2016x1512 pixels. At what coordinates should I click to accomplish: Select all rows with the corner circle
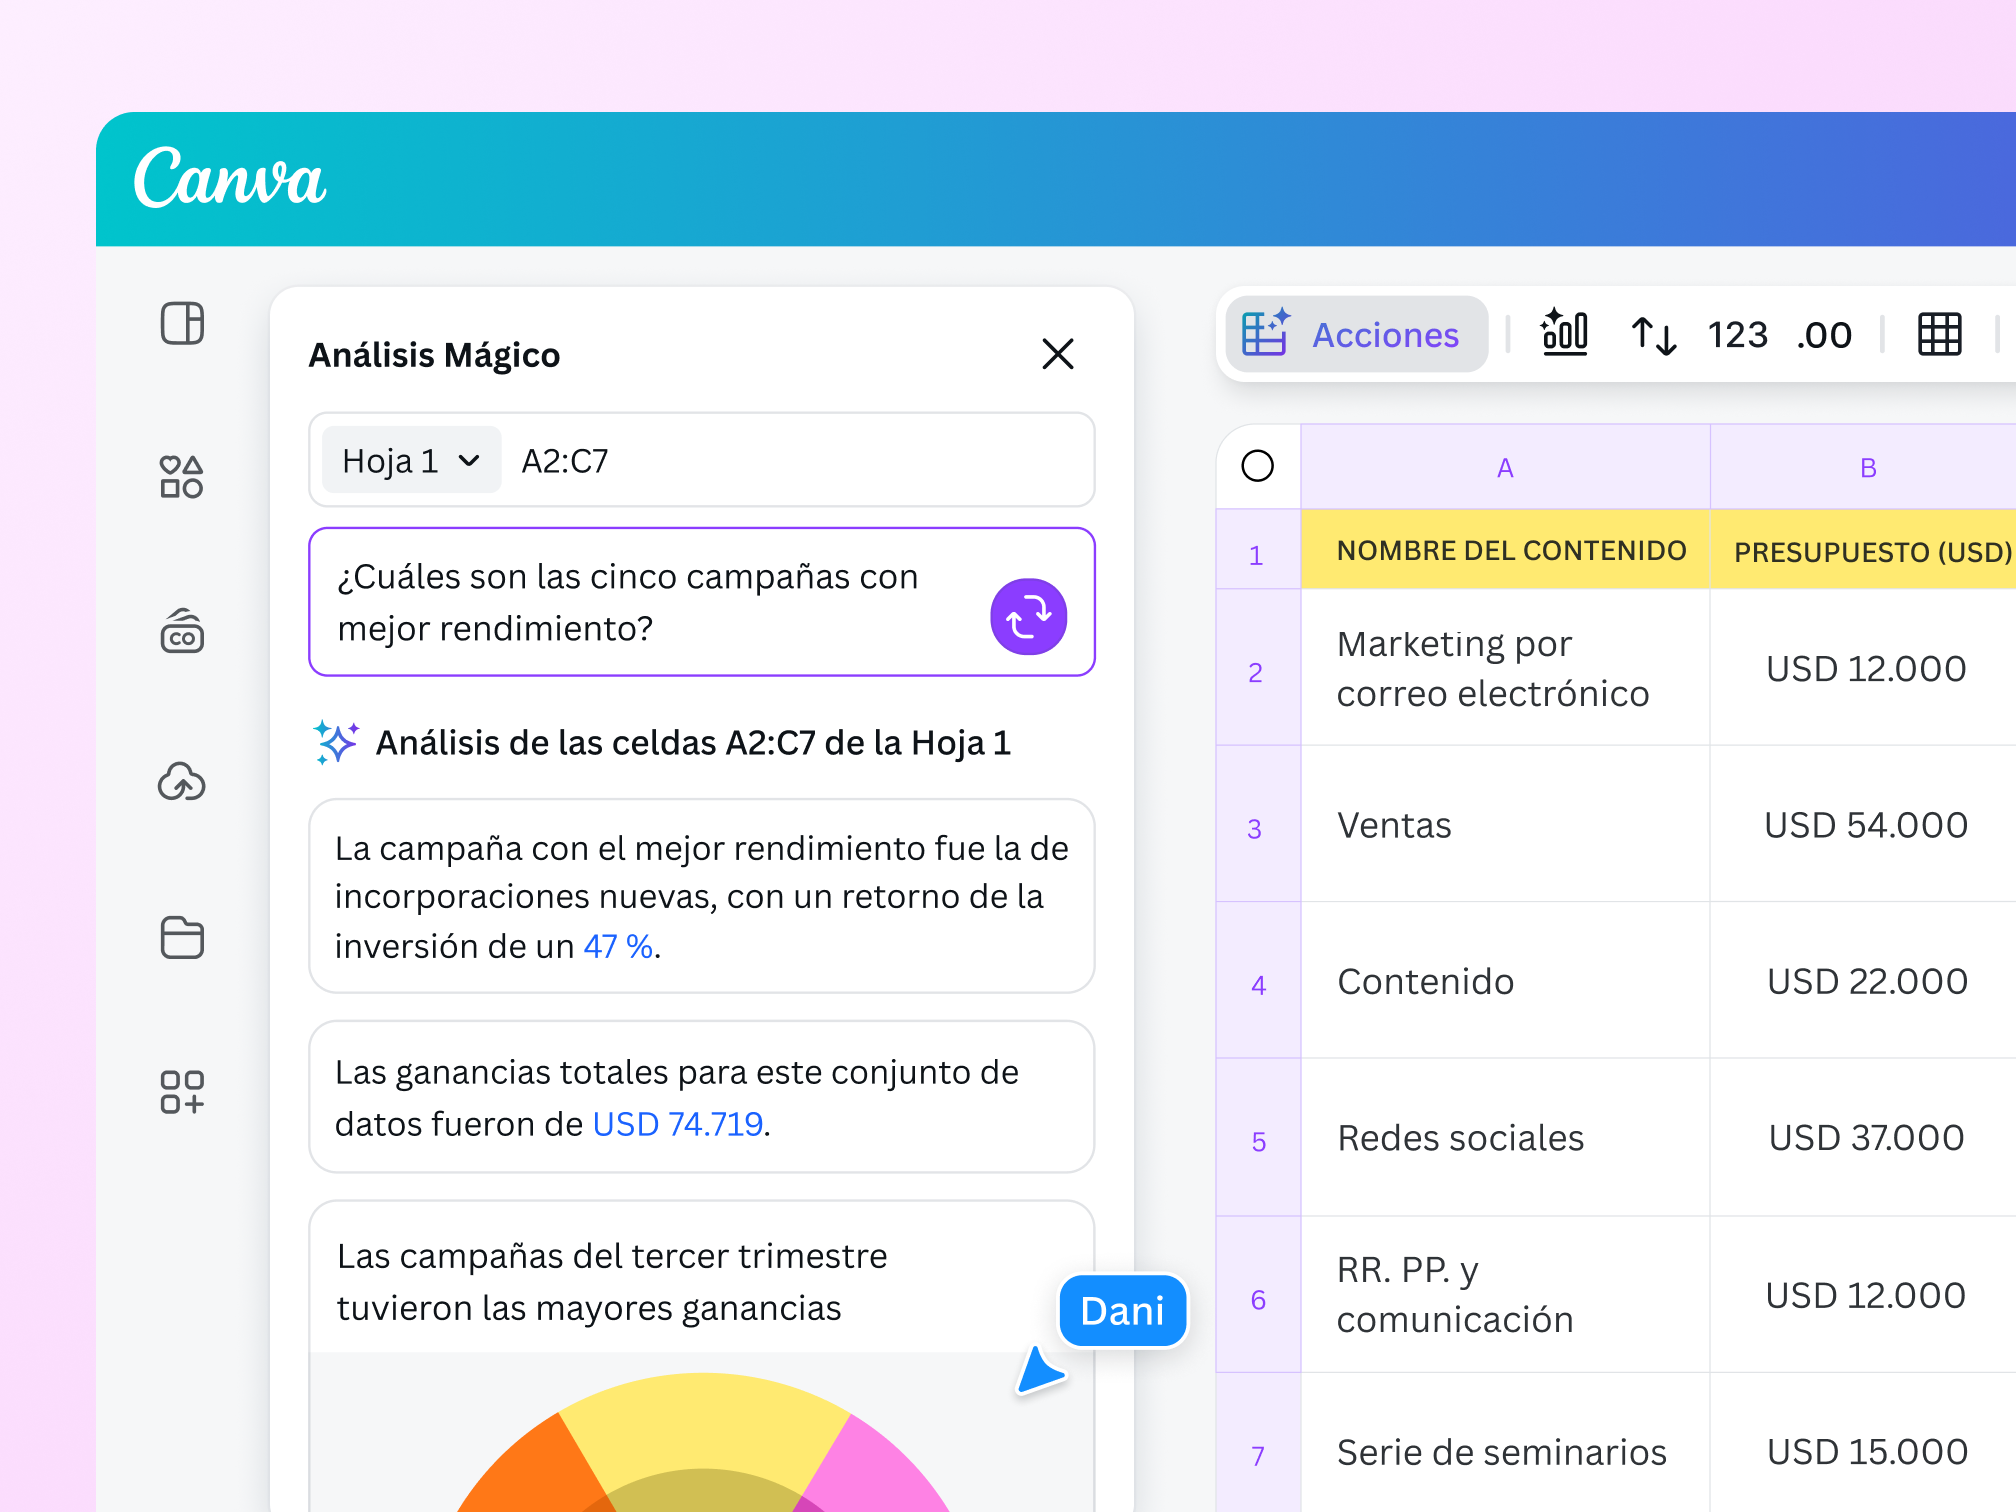[x=1258, y=464]
